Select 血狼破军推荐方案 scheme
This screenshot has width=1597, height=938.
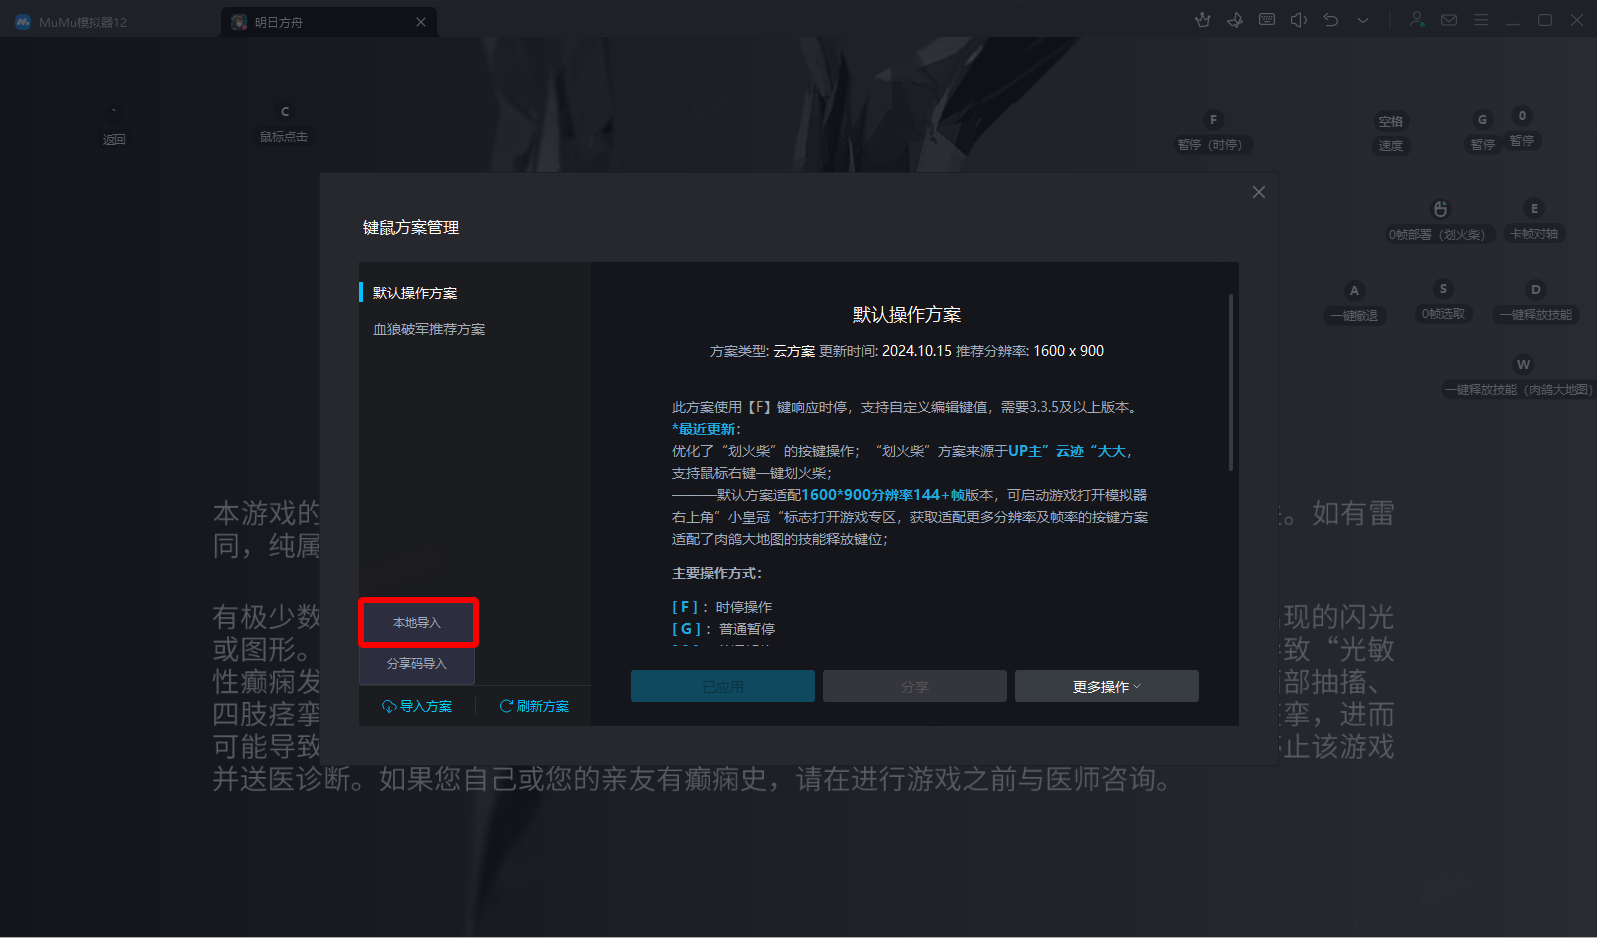(429, 329)
